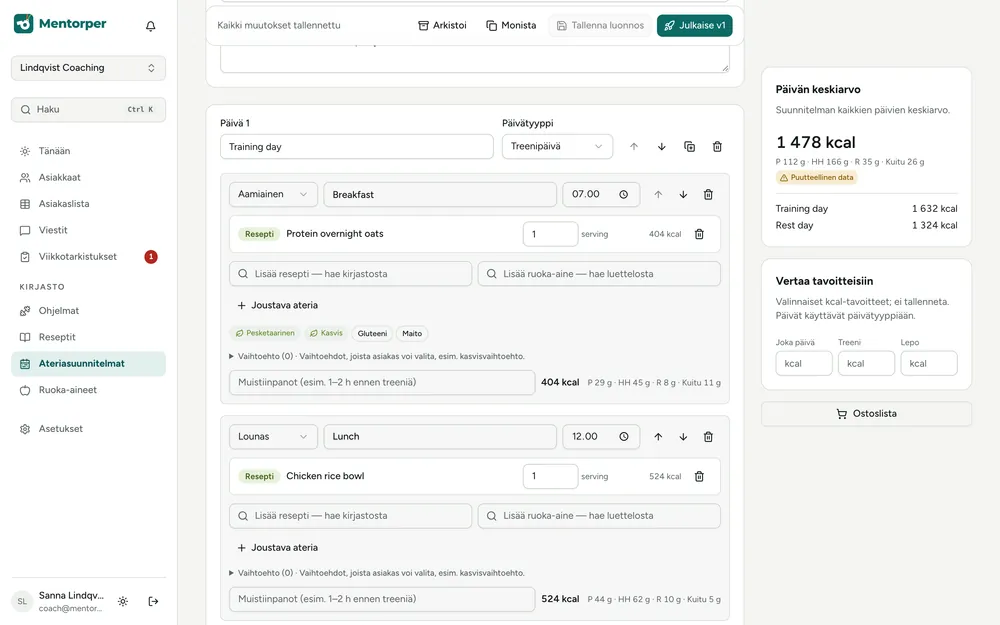The width and height of the screenshot is (1000, 625).
Task: Focus the Treeni kcal target field
Action: tap(866, 364)
